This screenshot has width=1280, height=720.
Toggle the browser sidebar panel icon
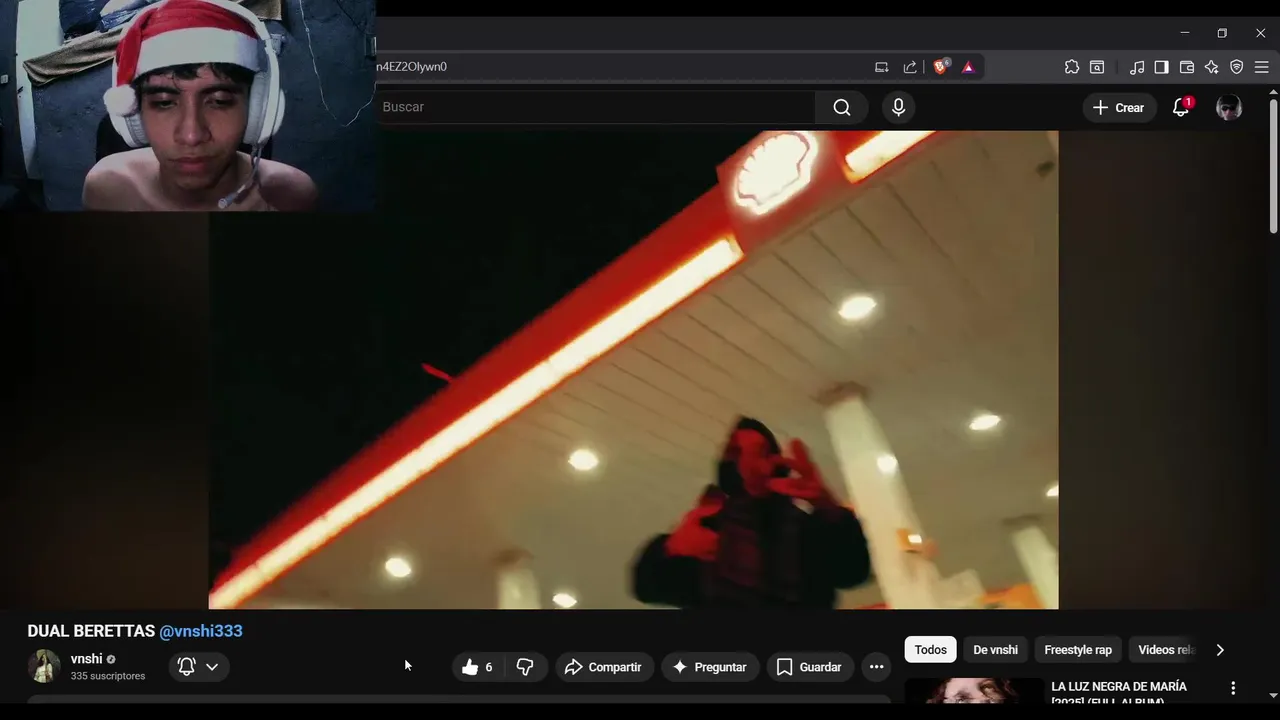coord(1161,67)
